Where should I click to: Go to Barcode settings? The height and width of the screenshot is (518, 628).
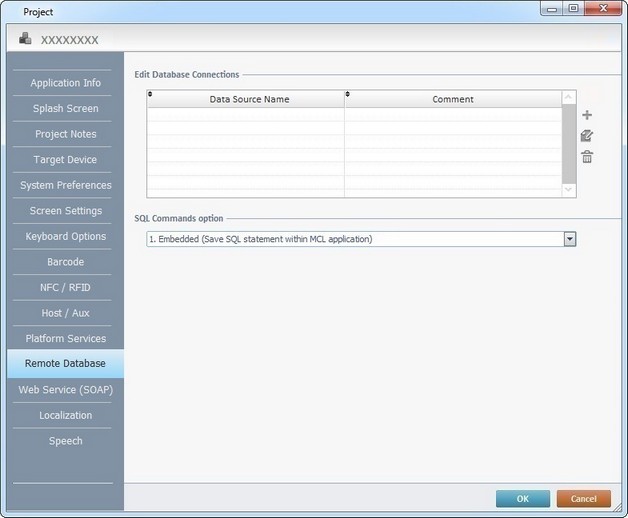tap(66, 262)
